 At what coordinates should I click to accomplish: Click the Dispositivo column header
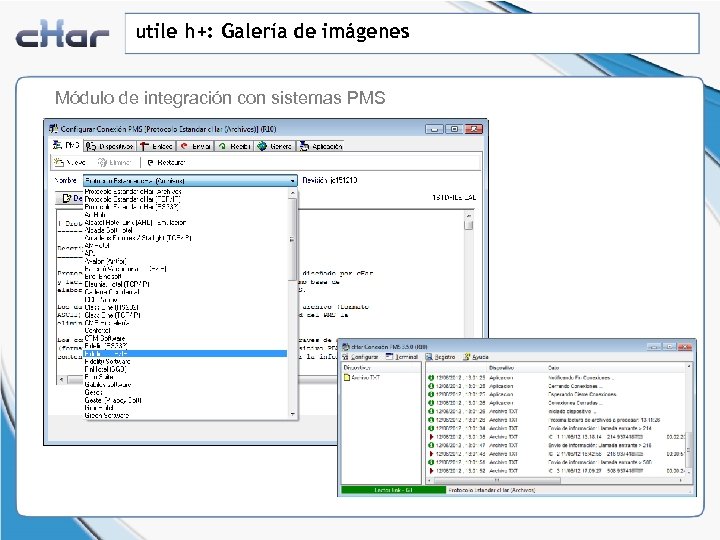click(x=501, y=368)
